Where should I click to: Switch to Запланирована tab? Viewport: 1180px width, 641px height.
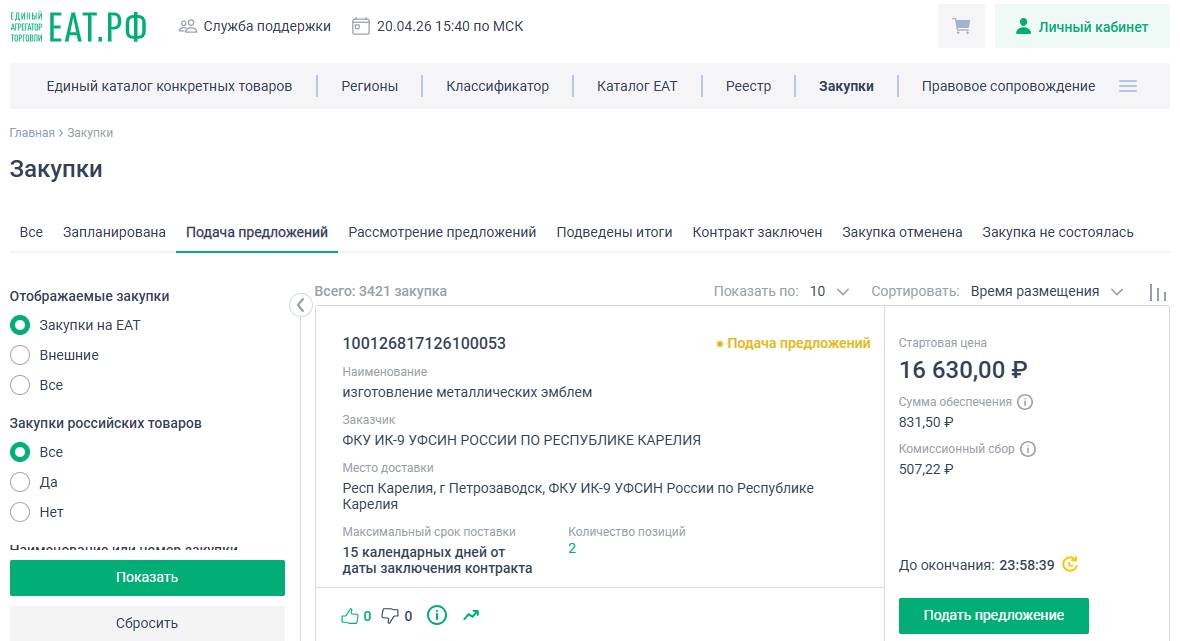(114, 232)
